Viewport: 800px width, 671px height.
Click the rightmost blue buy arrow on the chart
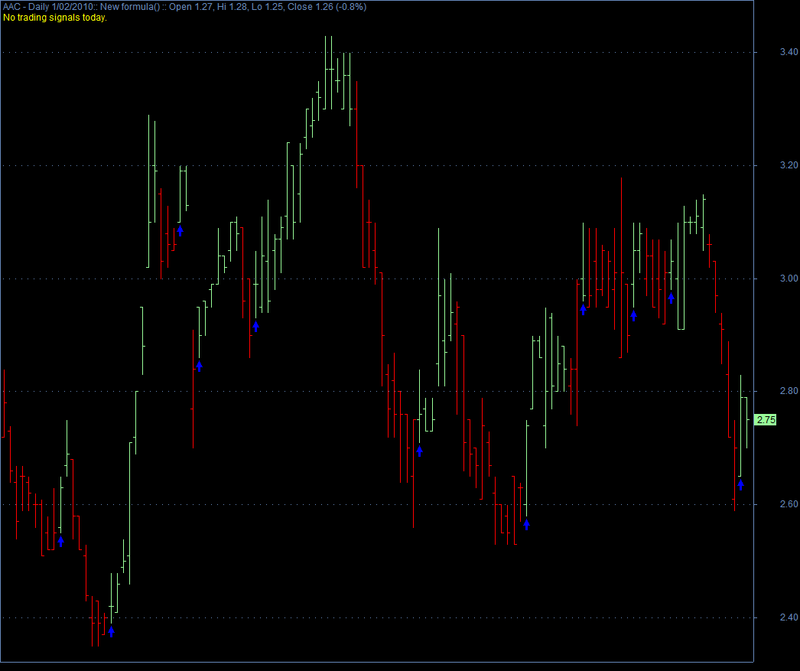(x=740, y=485)
